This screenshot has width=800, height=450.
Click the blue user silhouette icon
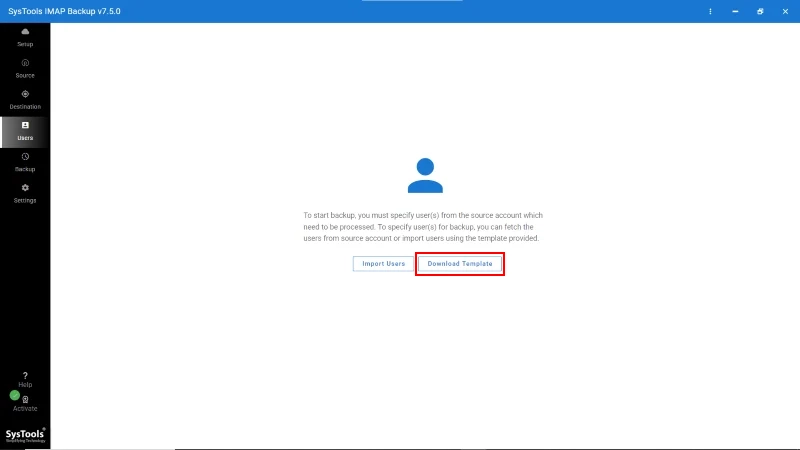pos(425,176)
